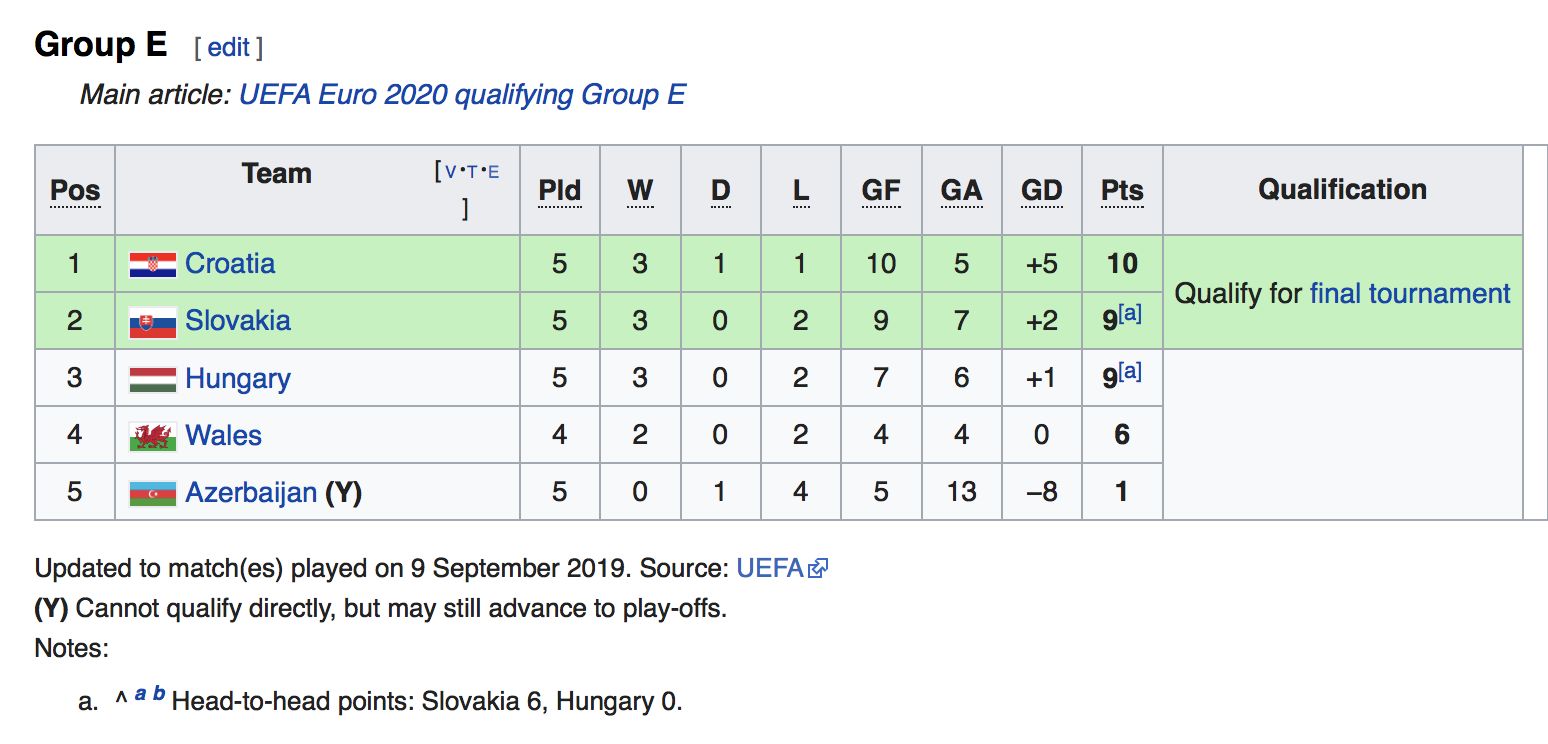This screenshot has width=1548, height=744.
Task: Click the Croatia flag icon
Action: pos(152,265)
